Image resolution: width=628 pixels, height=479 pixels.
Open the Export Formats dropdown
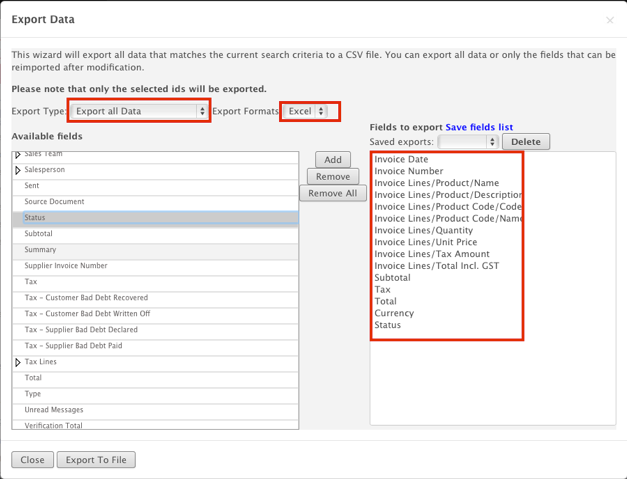tap(306, 111)
